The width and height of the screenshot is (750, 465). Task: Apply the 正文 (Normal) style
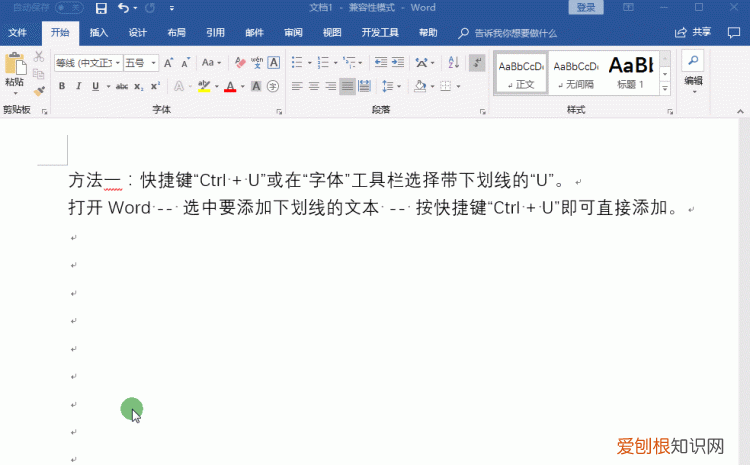coord(521,73)
